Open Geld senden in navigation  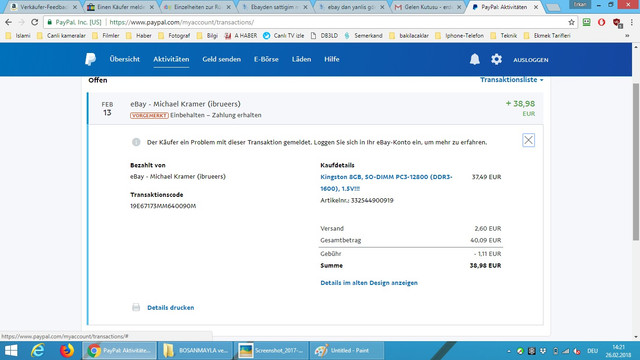221,59
